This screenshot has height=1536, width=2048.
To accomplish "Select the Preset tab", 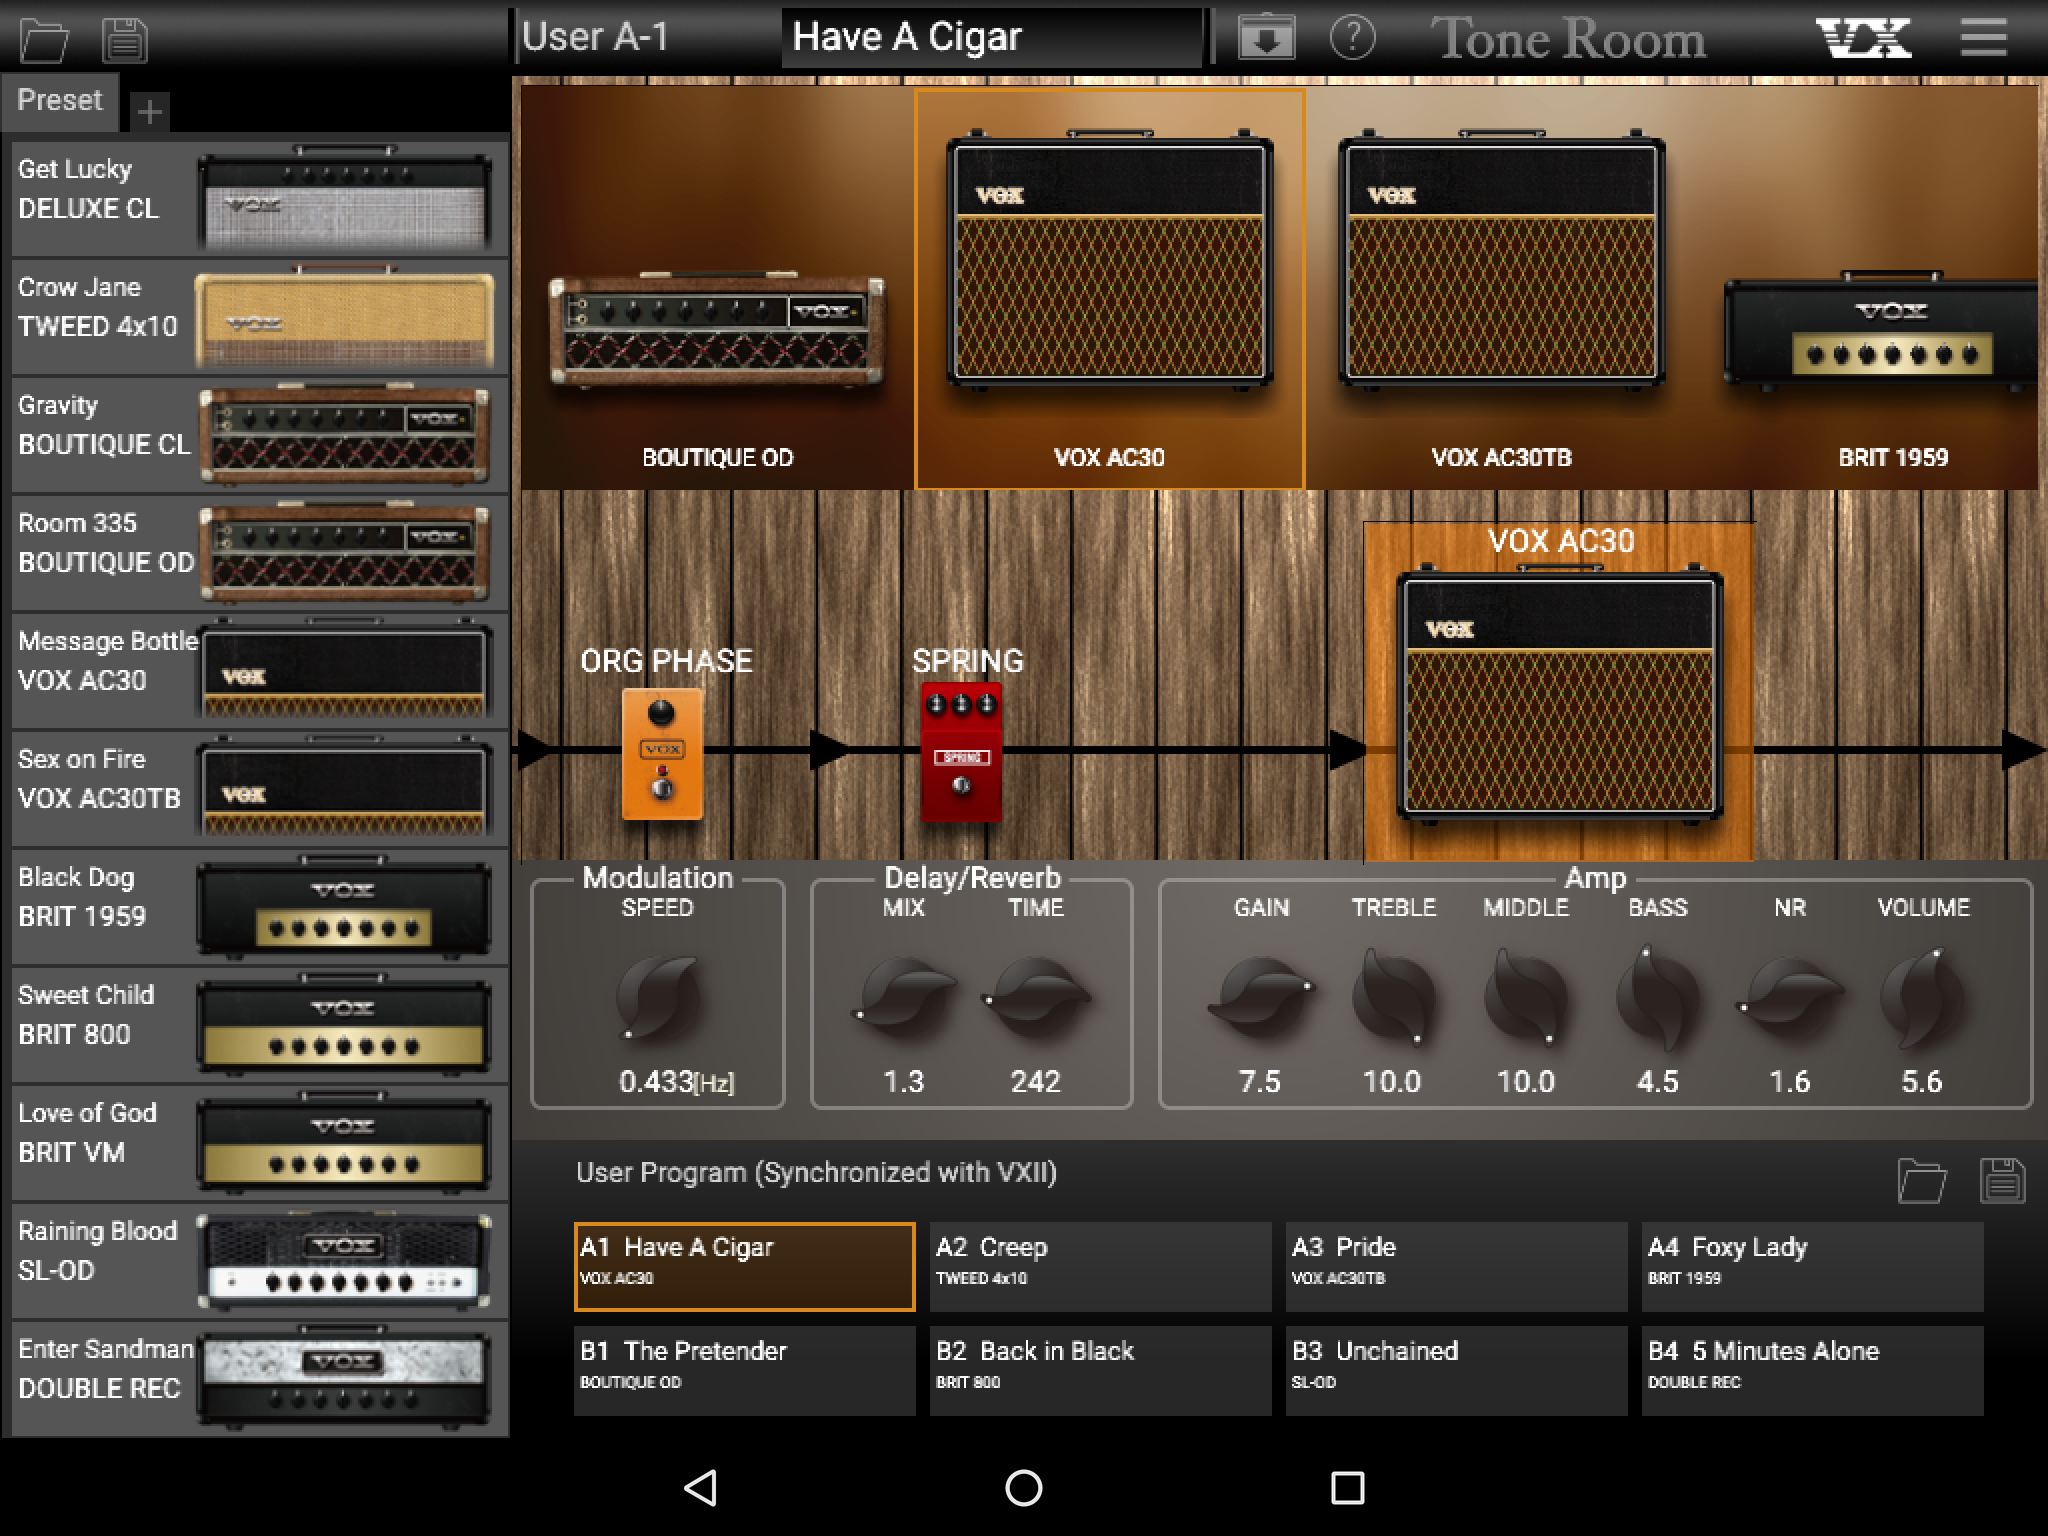I will click(60, 101).
